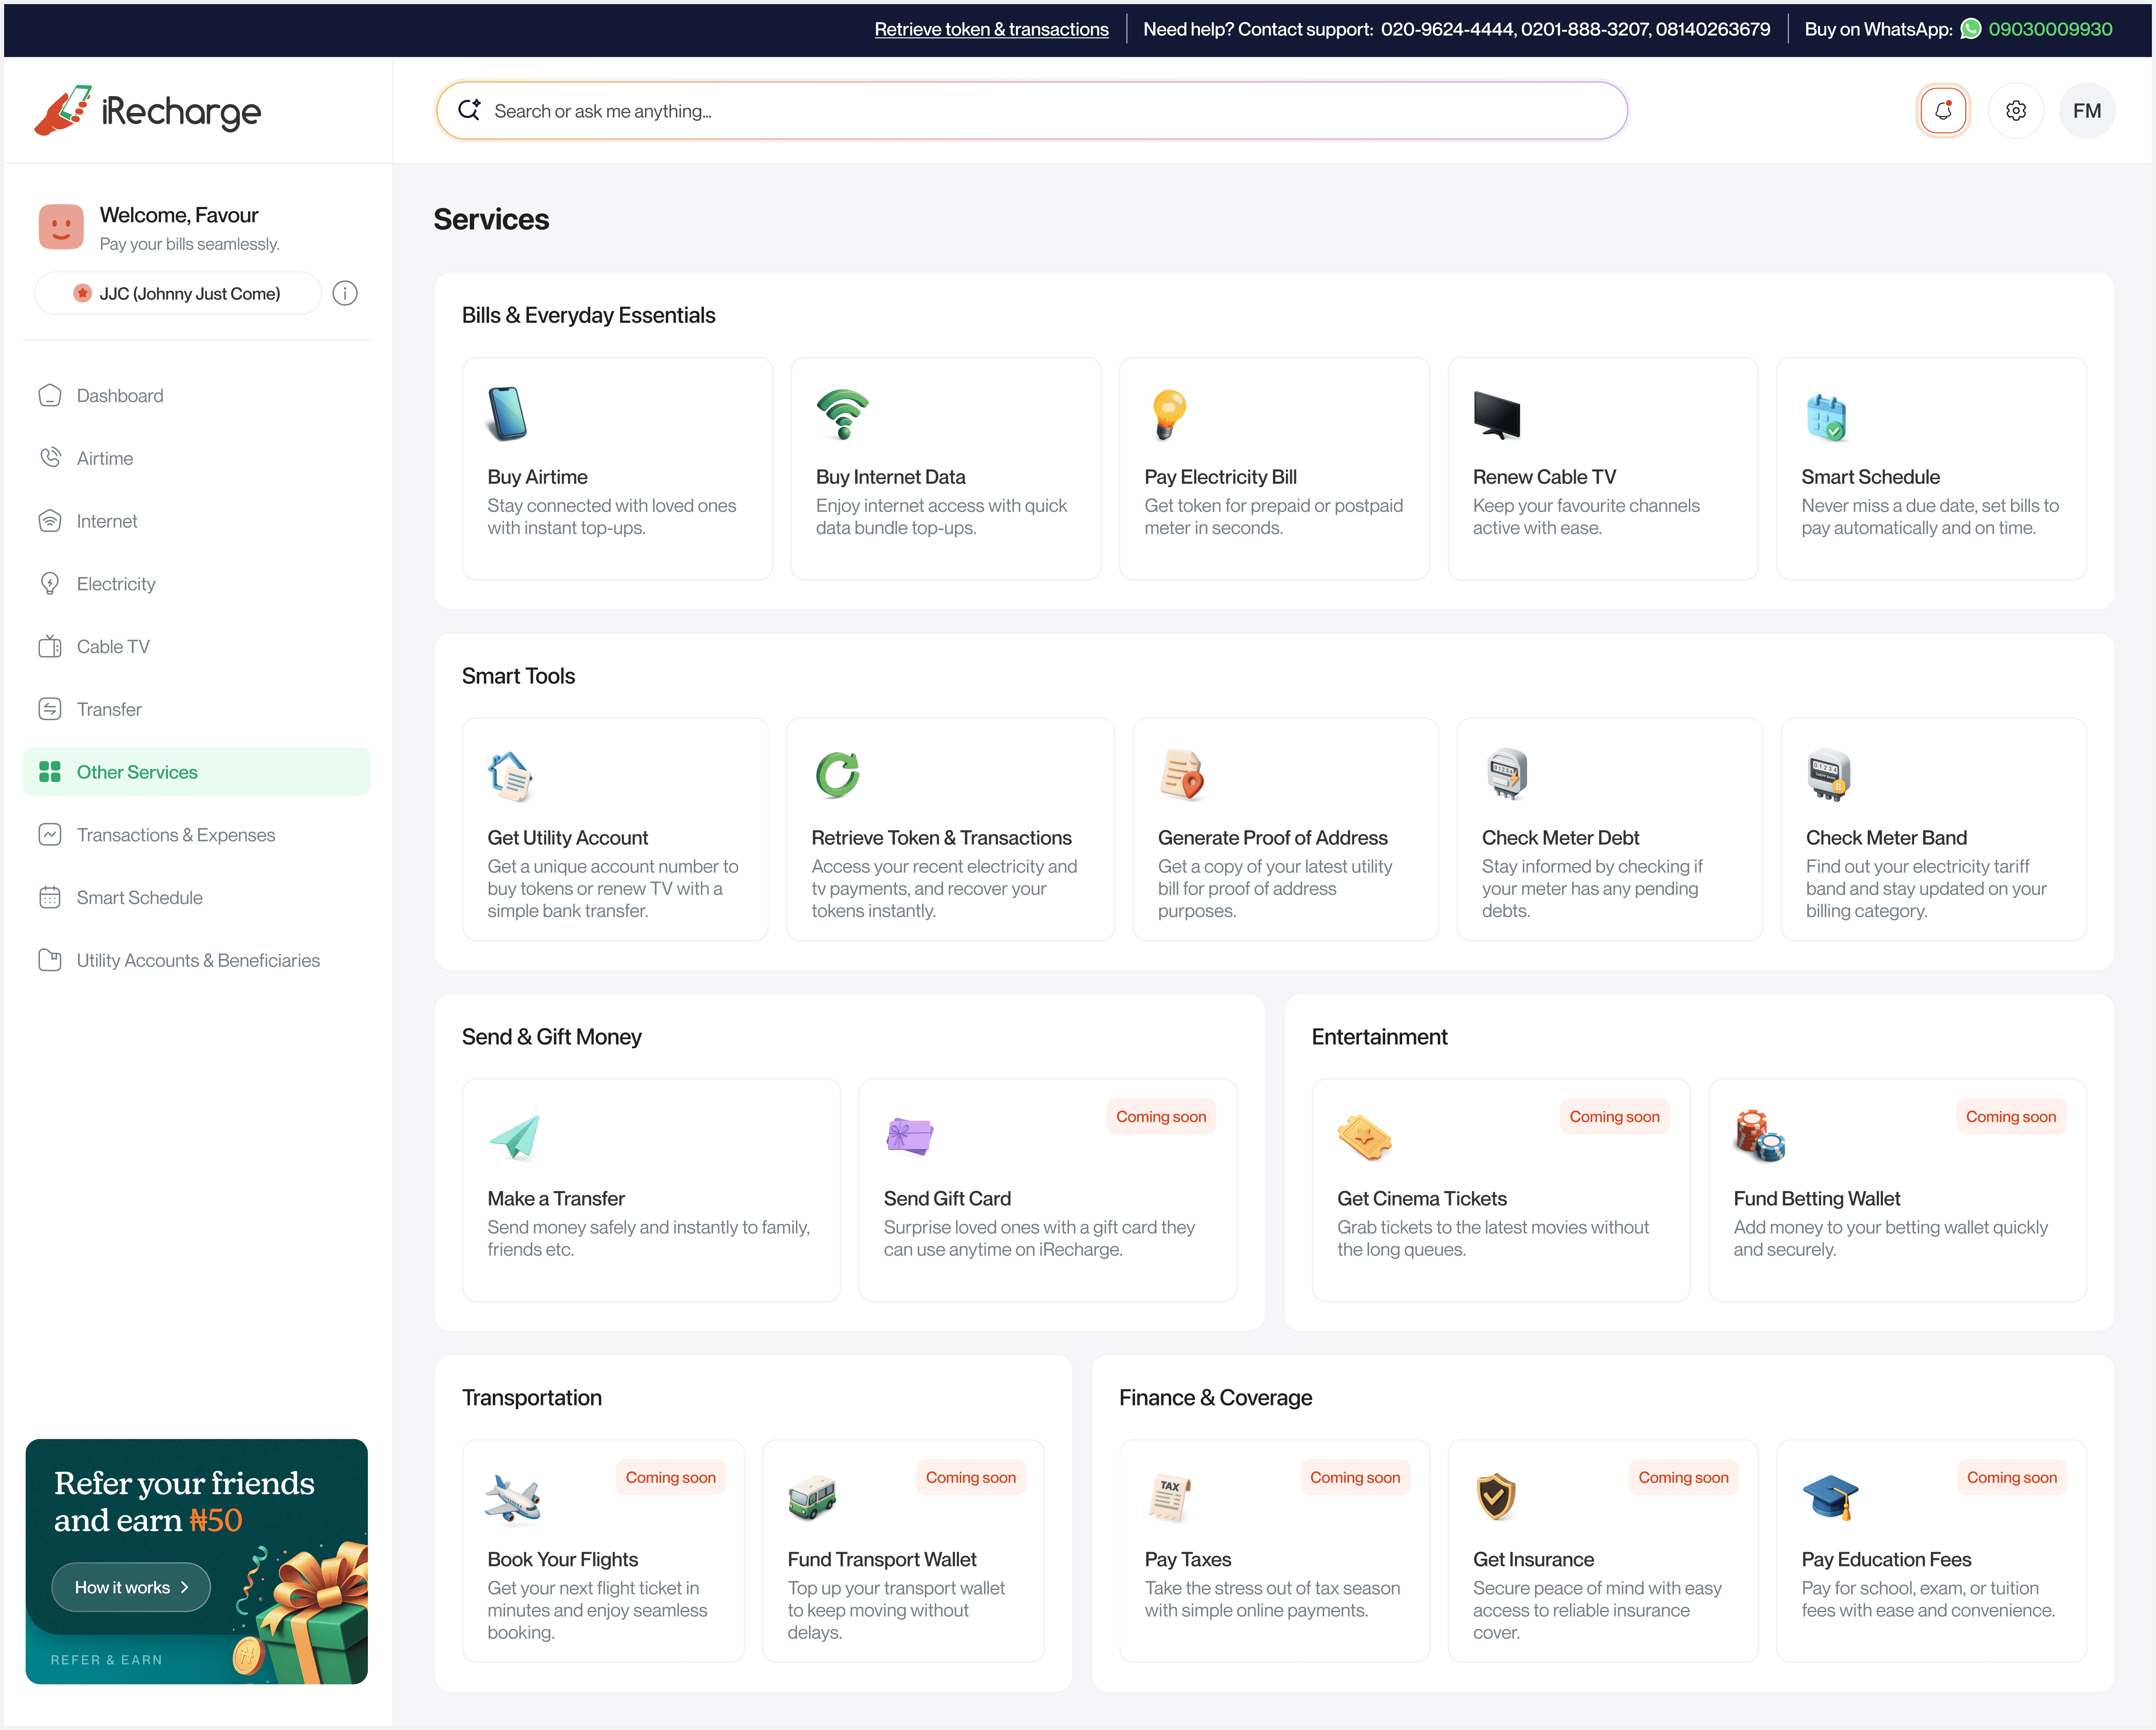
Task: Click the How it works arrow button
Action: pos(131,1587)
